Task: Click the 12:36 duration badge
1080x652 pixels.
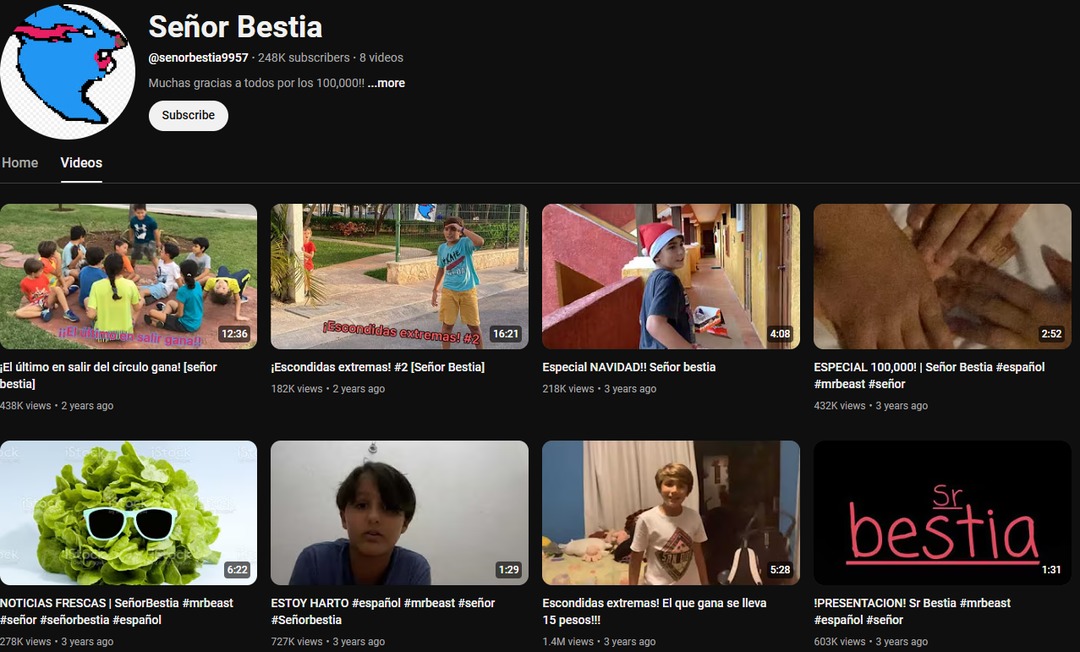Action: 234,334
